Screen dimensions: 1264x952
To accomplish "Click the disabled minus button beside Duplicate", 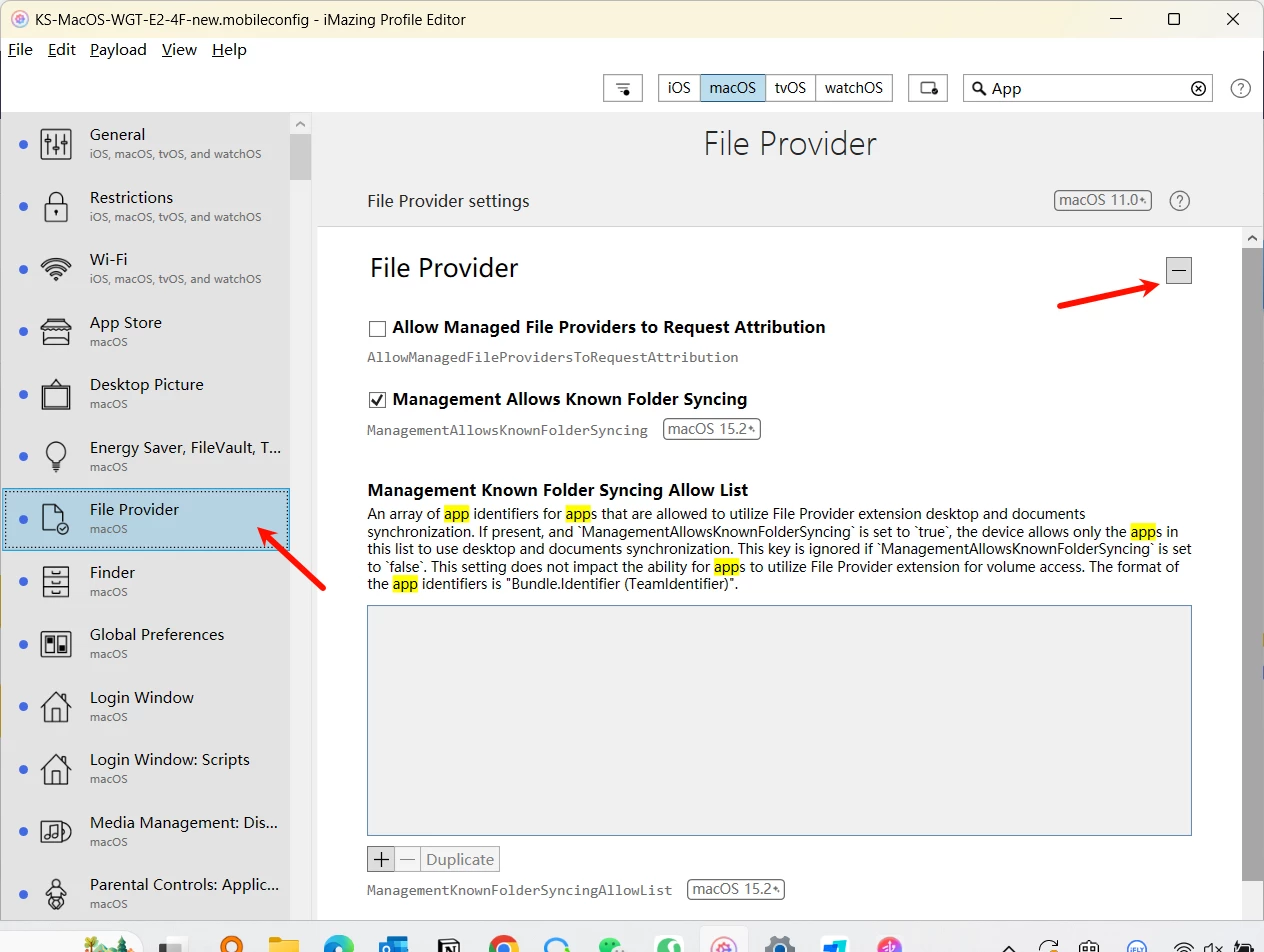I will coord(407,859).
